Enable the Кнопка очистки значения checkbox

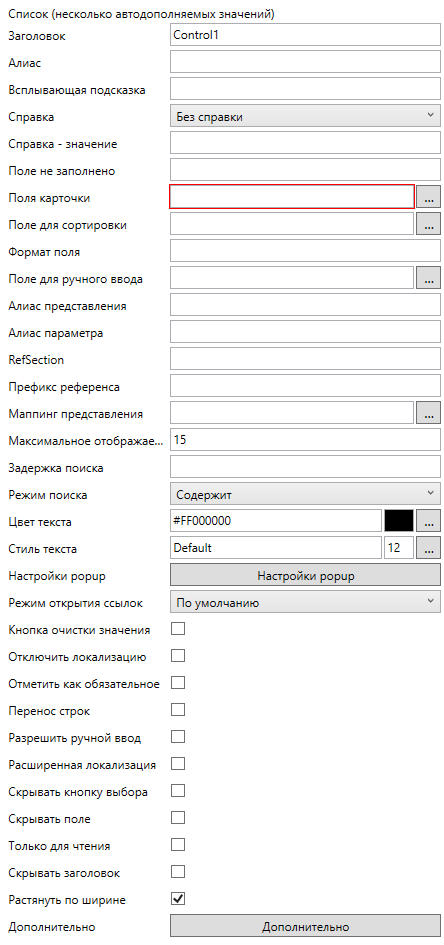[178, 629]
